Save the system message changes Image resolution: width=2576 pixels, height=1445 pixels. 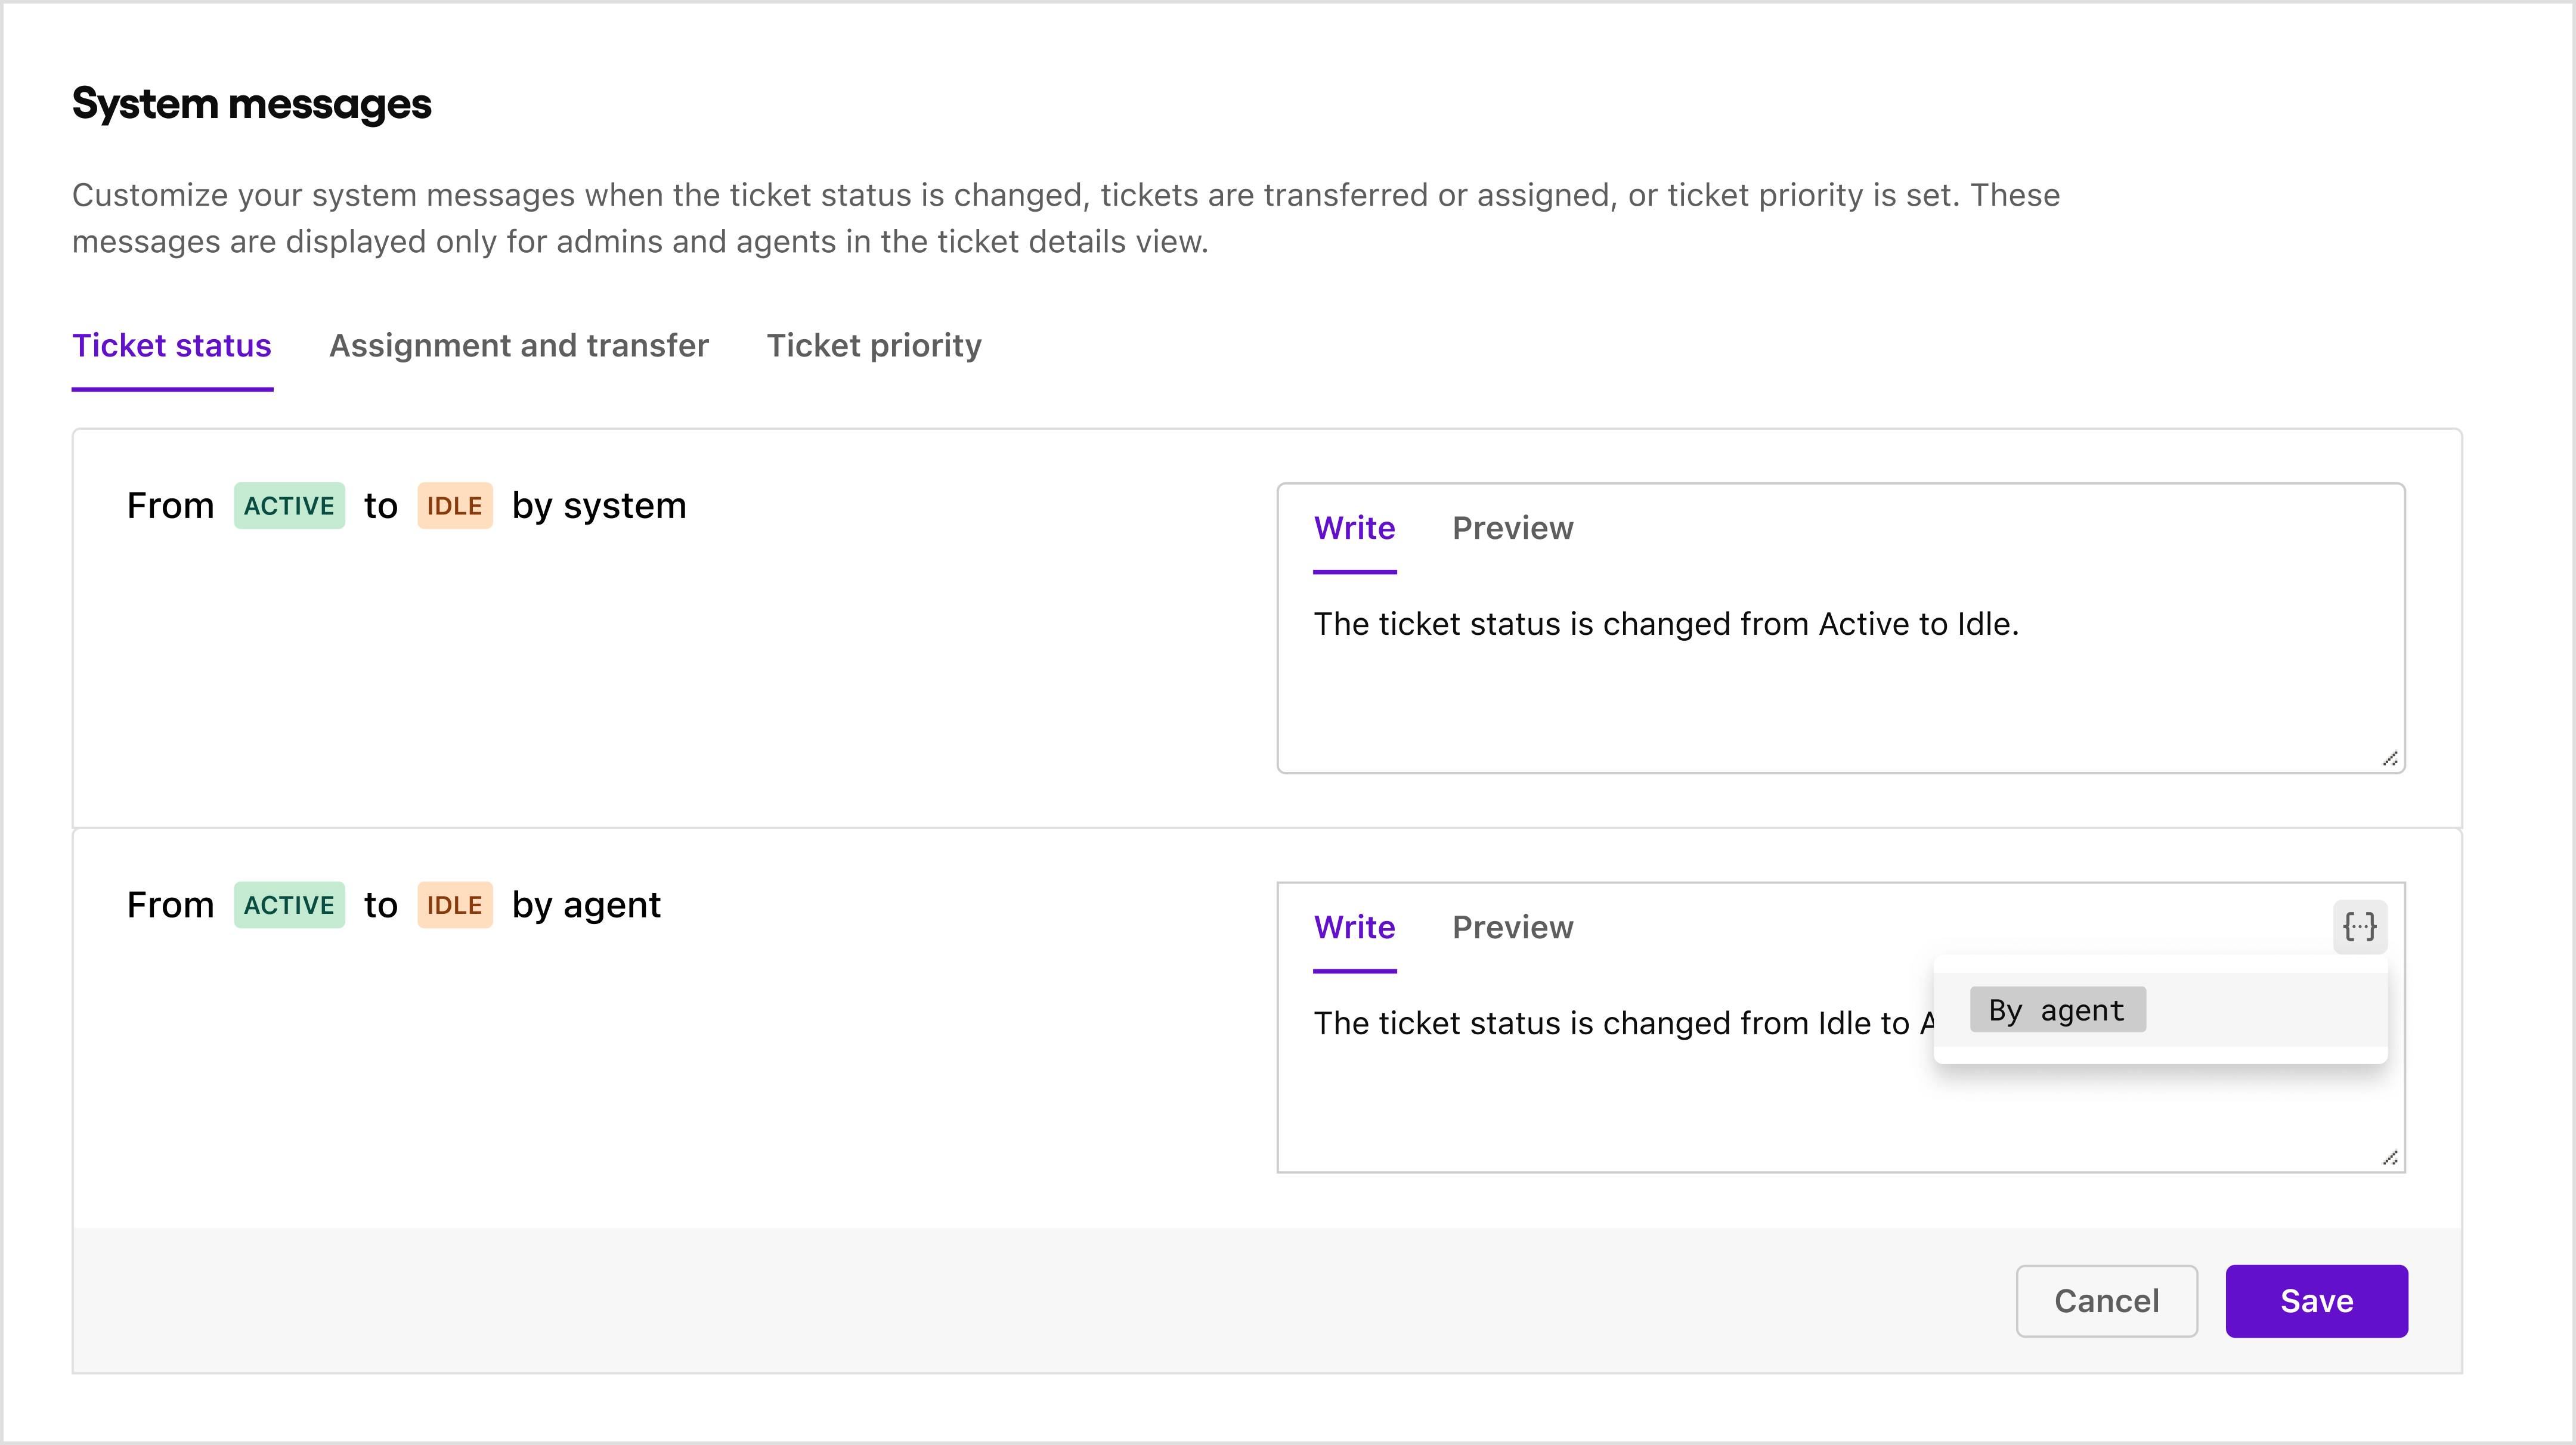click(2316, 1301)
